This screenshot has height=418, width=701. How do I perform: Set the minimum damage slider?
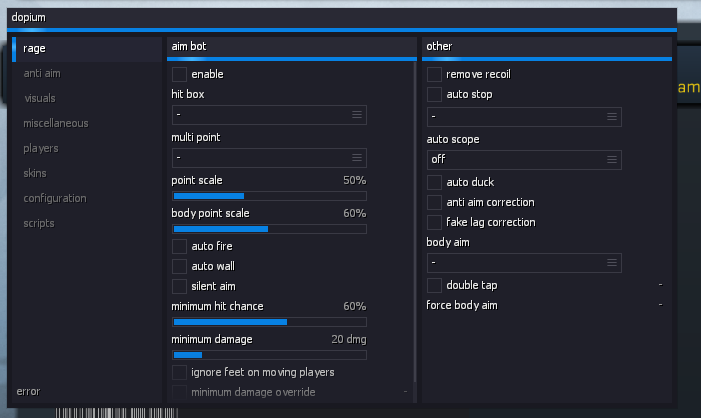tap(269, 355)
